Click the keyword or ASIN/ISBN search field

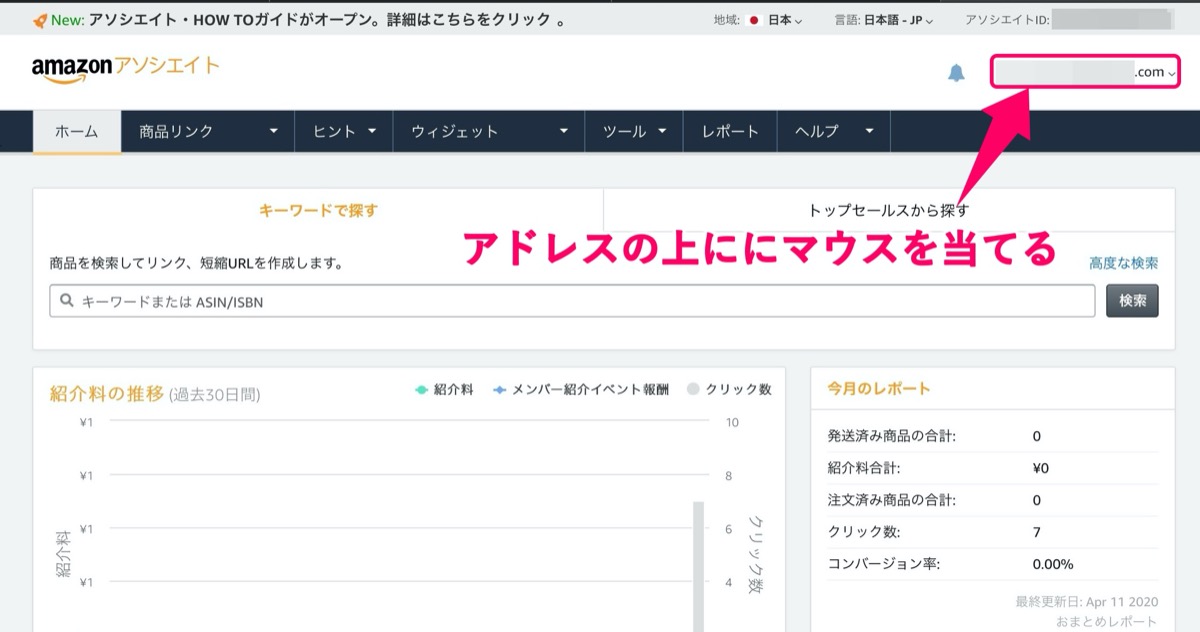572,300
